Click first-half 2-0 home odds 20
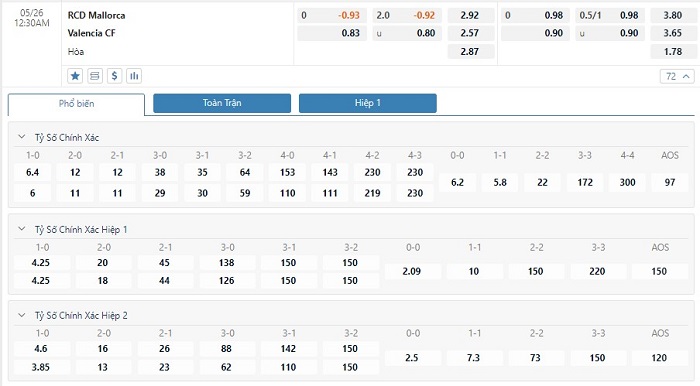 [103, 263]
